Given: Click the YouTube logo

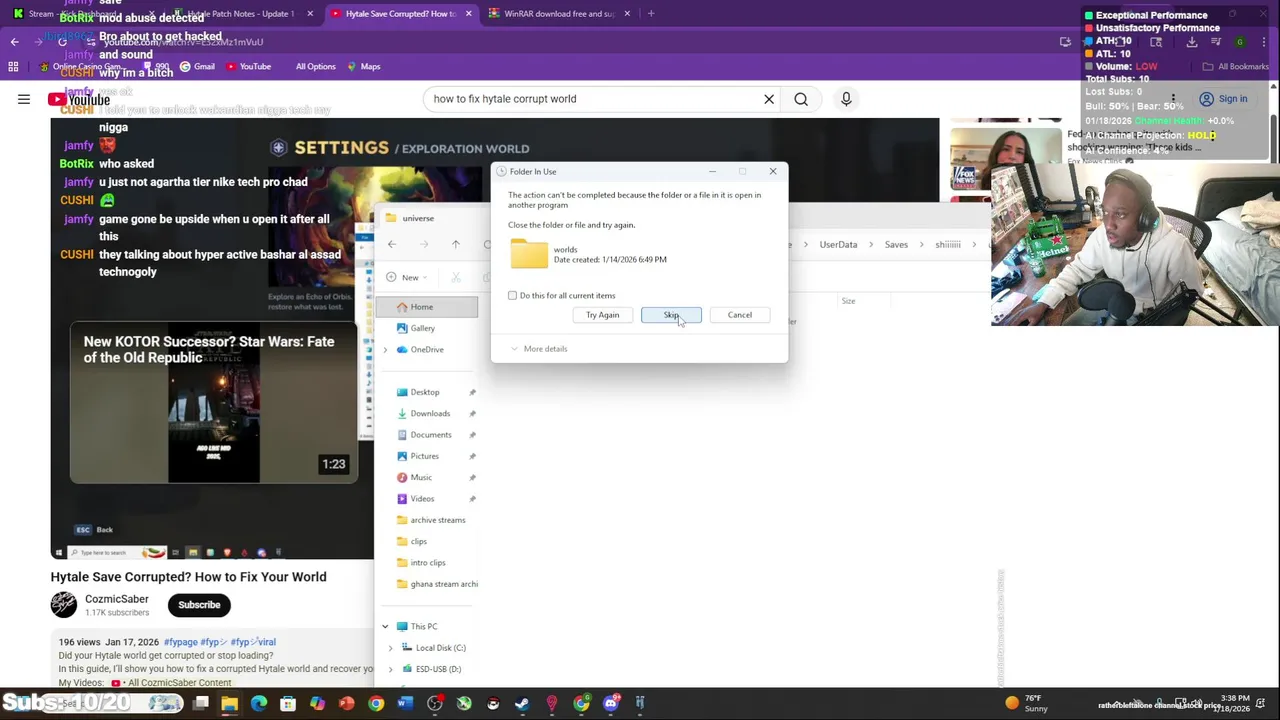Looking at the screenshot, I should click(x=79, y=99).
